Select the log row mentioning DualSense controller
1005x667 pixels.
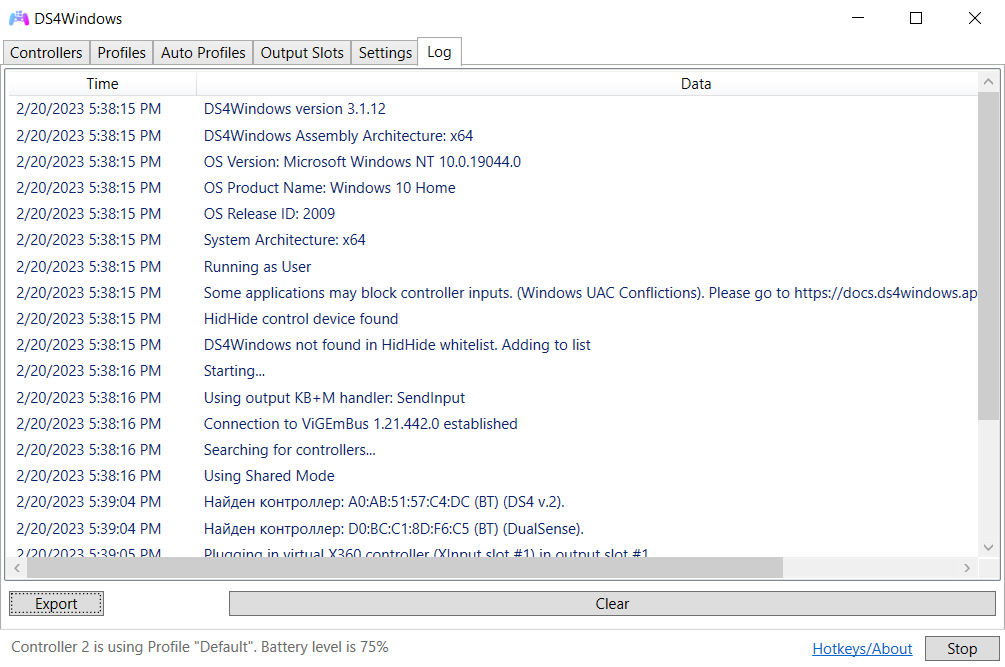(x=493, y=529)
